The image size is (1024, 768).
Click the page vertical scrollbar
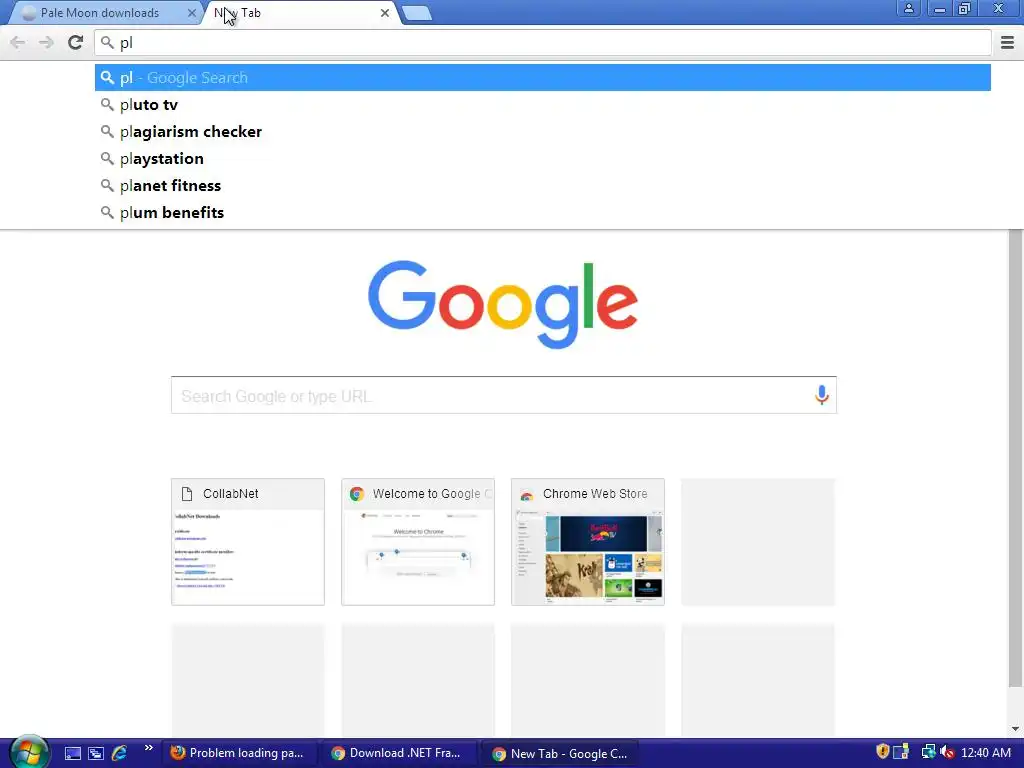click(x=1015, y=457)
